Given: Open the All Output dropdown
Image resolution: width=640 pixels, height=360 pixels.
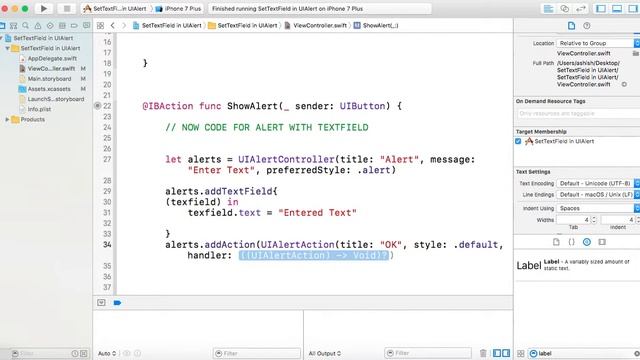Looking at the screenshot, I should point(324,353).
